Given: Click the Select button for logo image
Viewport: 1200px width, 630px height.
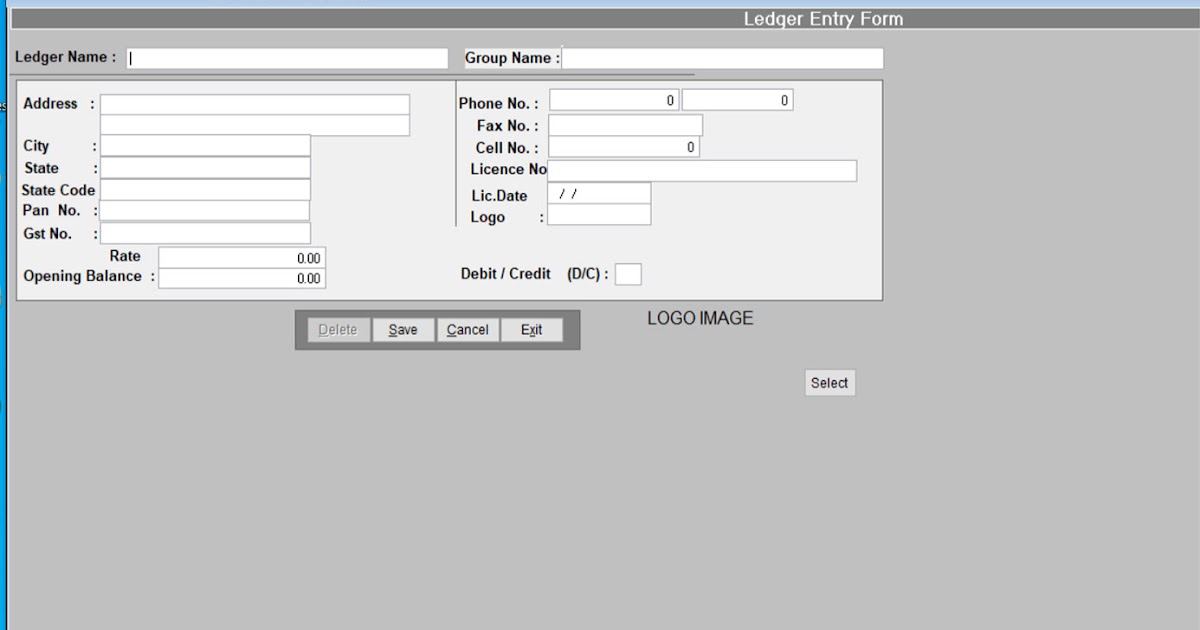Looking at the screenshot, I should pos(830,382).
